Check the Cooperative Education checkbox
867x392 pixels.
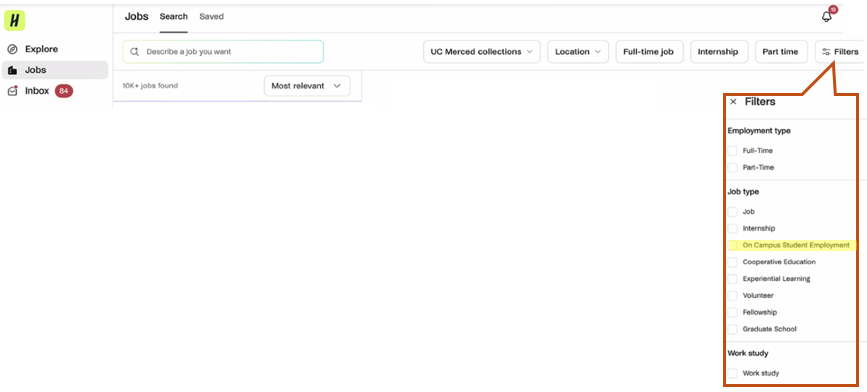coord(733,262)
